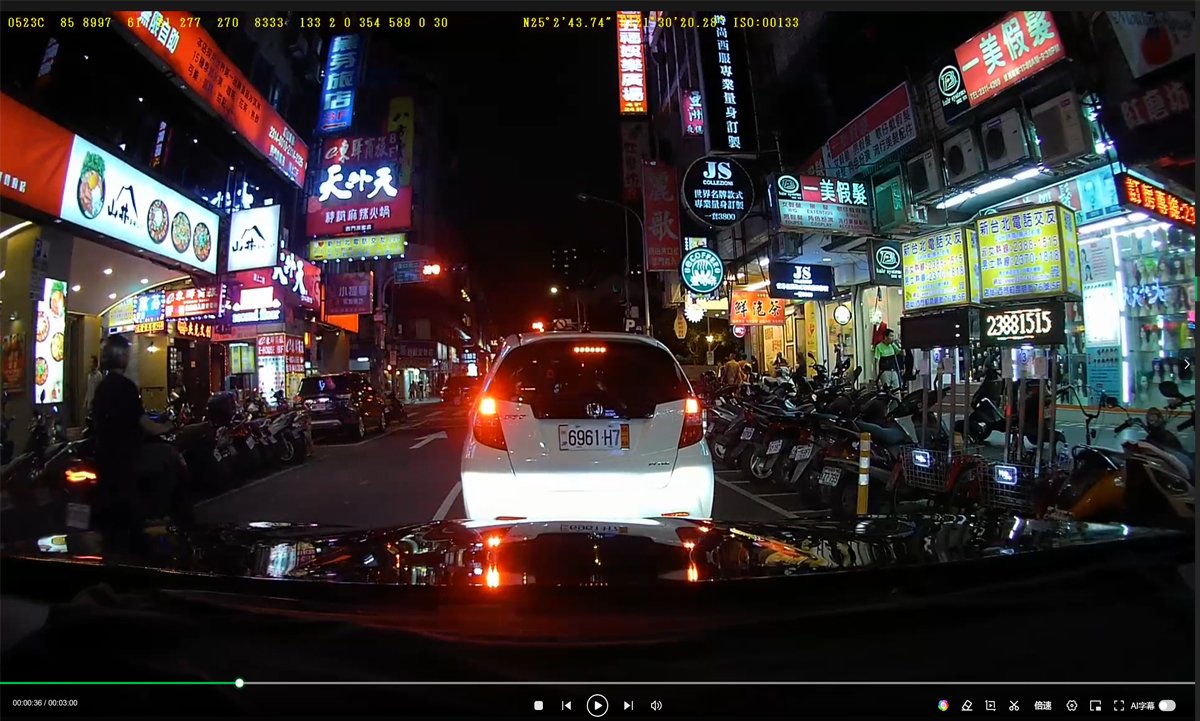This screenshot has width=1200, height=721.
Task: Expand the right side panel arrow
Action: click(x=1186, y=365)
